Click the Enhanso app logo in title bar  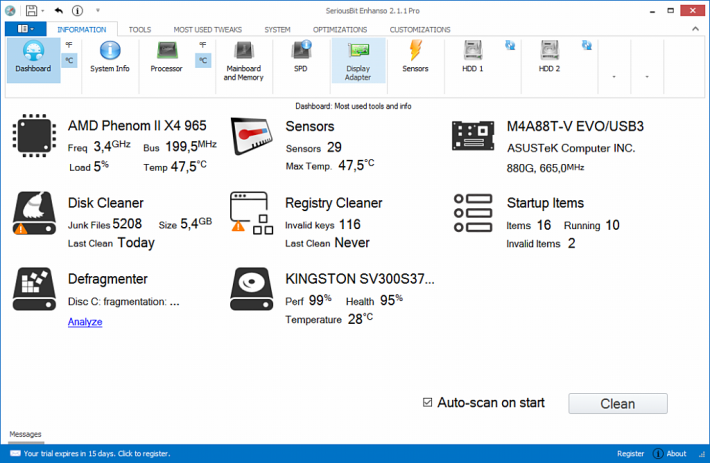coord(10,10)
